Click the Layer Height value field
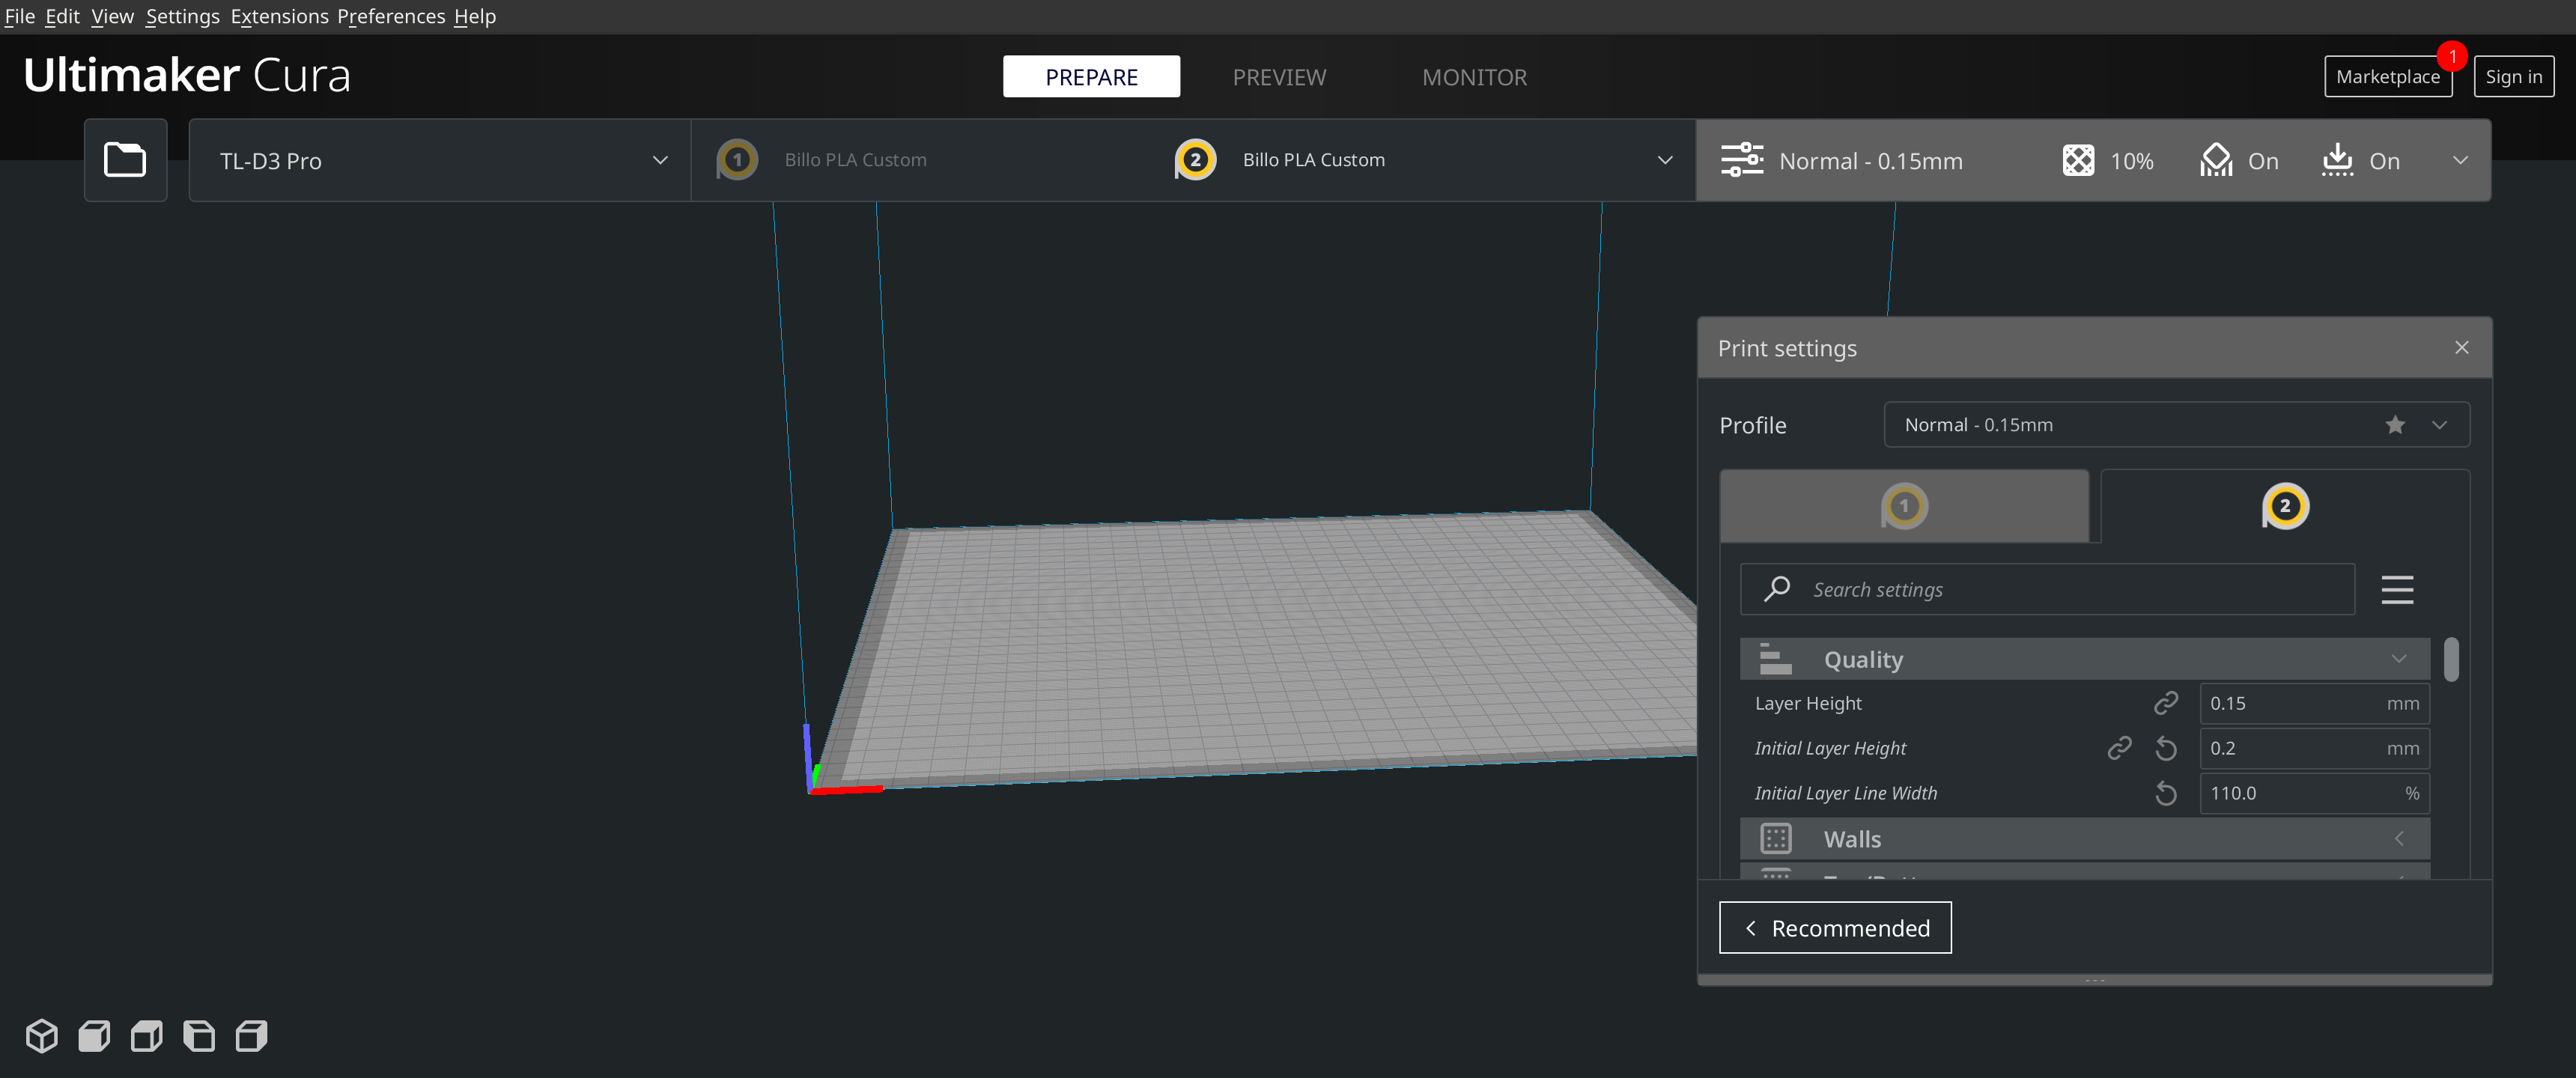Screen dimensions: 2576x1078 pyautogui.click(x=2314, y=703)
